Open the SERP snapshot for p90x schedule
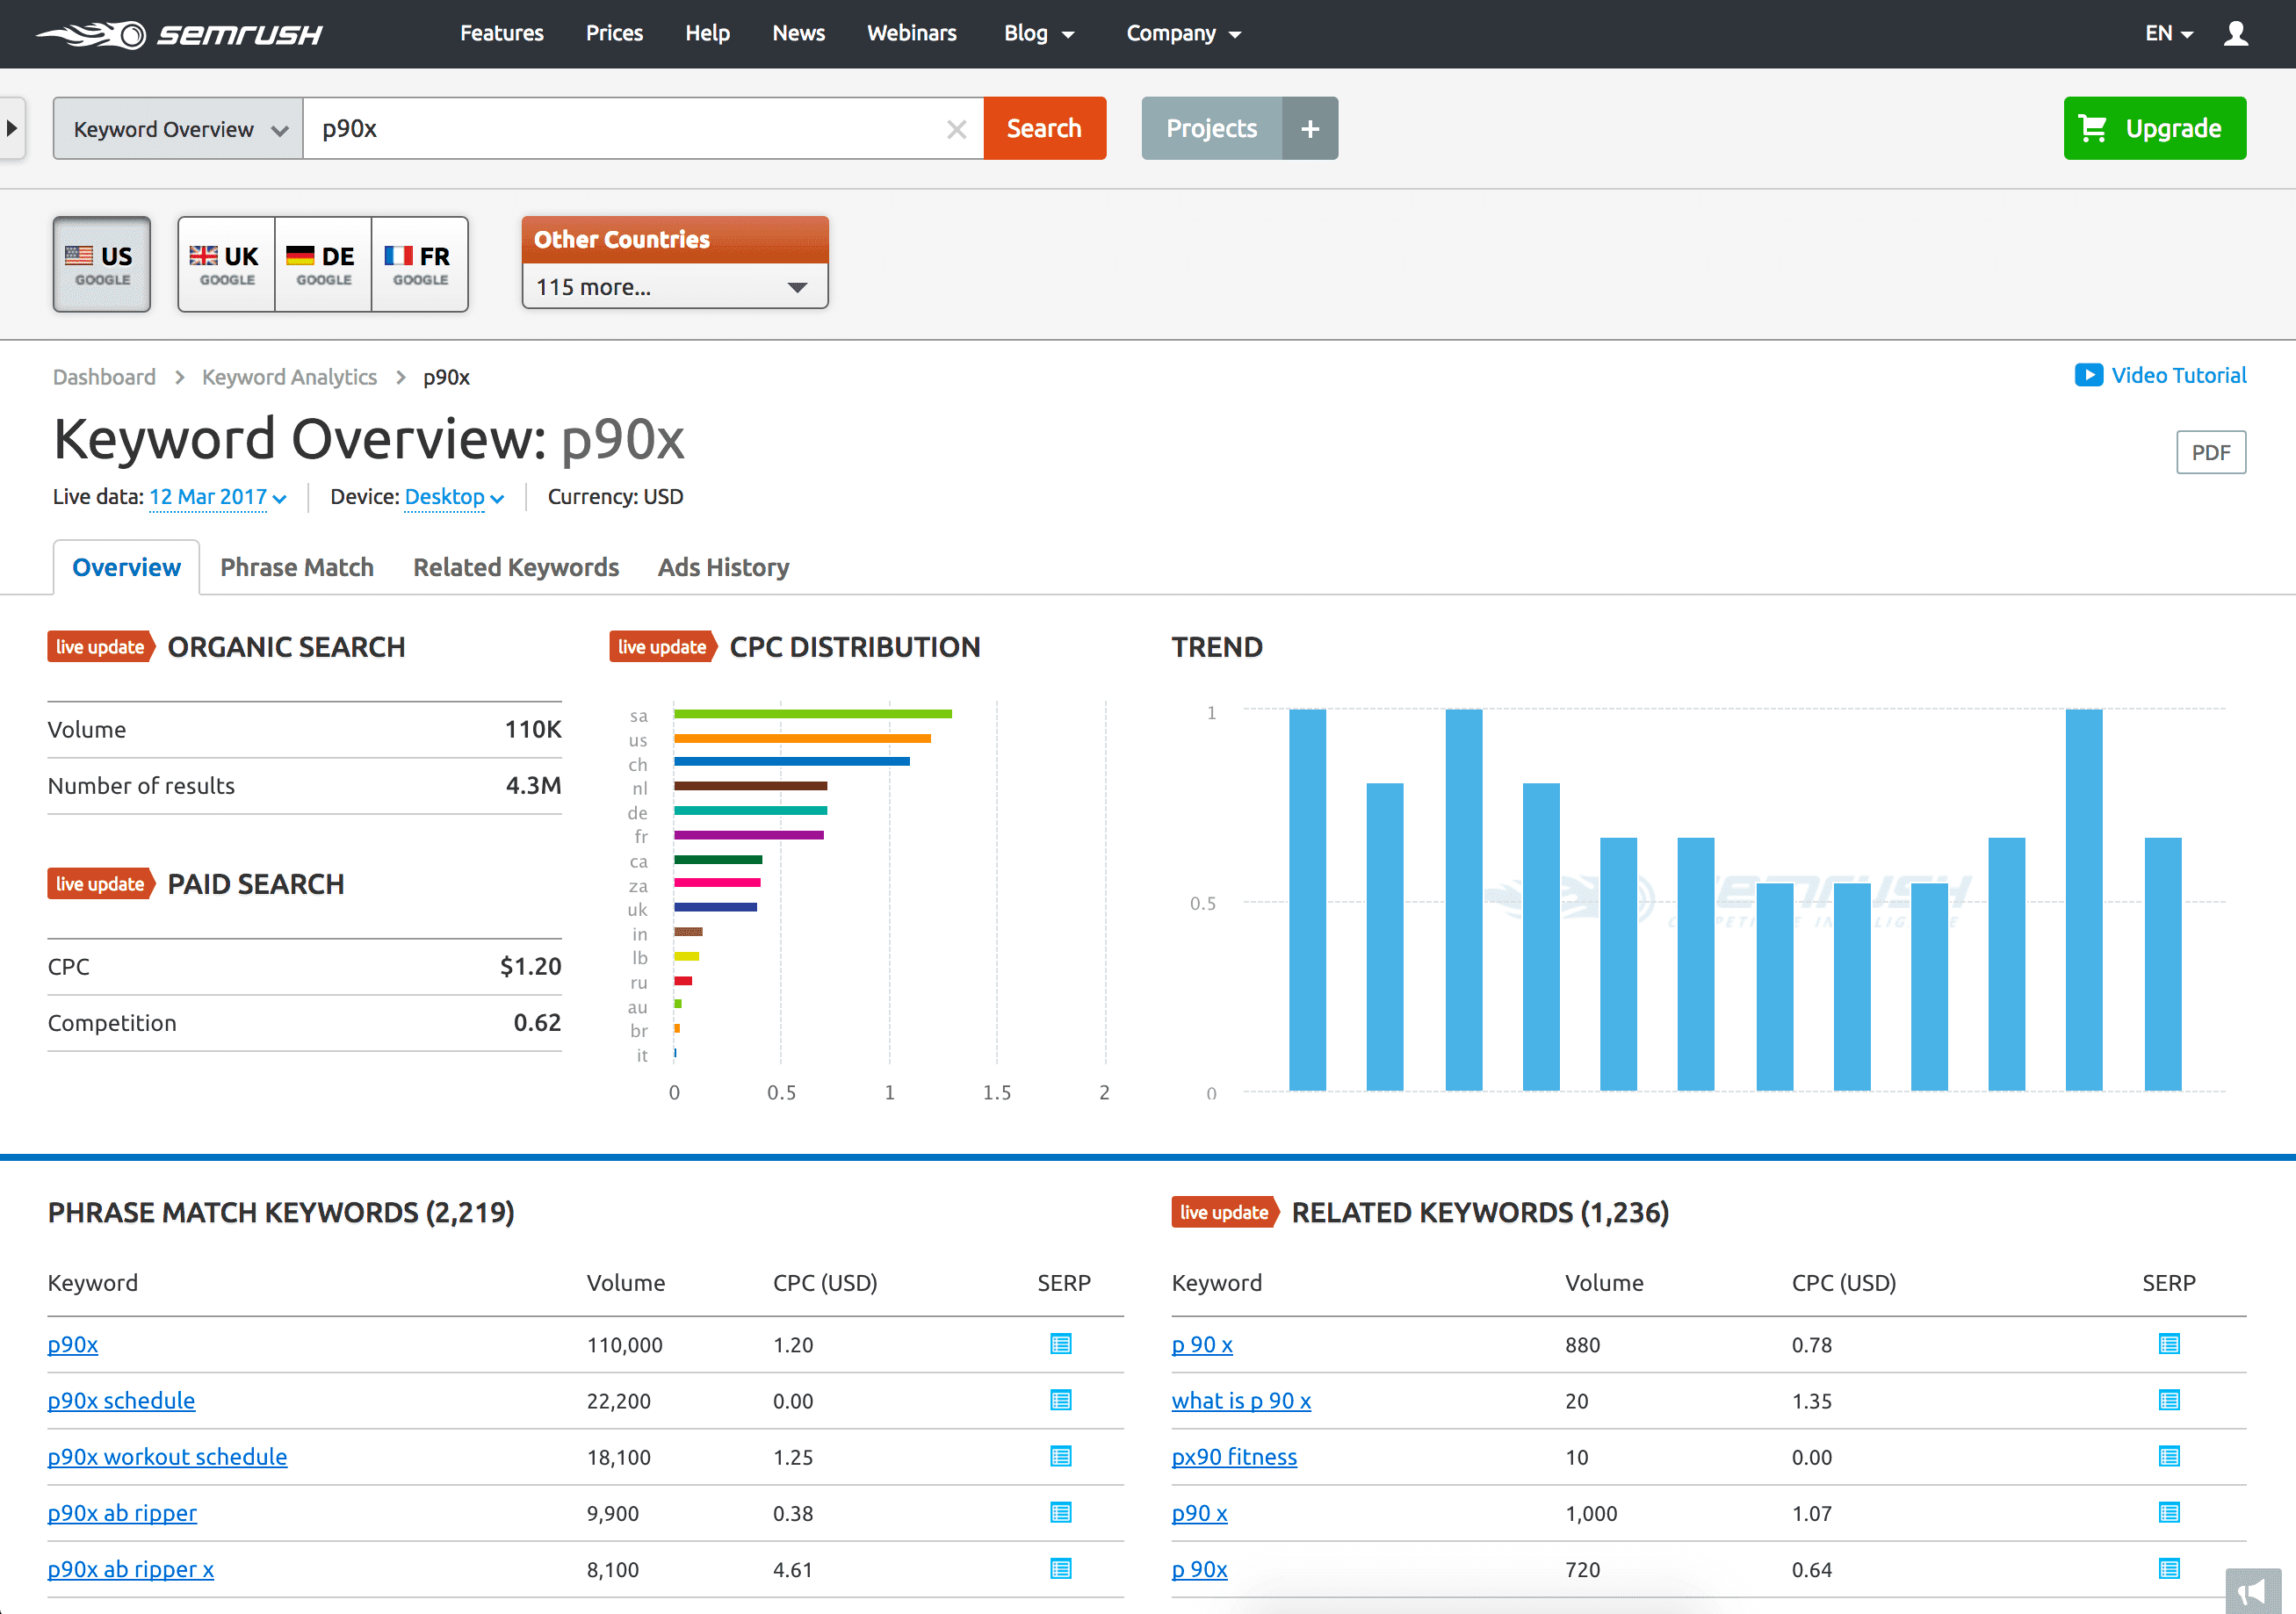The image size is (2296, 1614). tap(1059, 1400)
